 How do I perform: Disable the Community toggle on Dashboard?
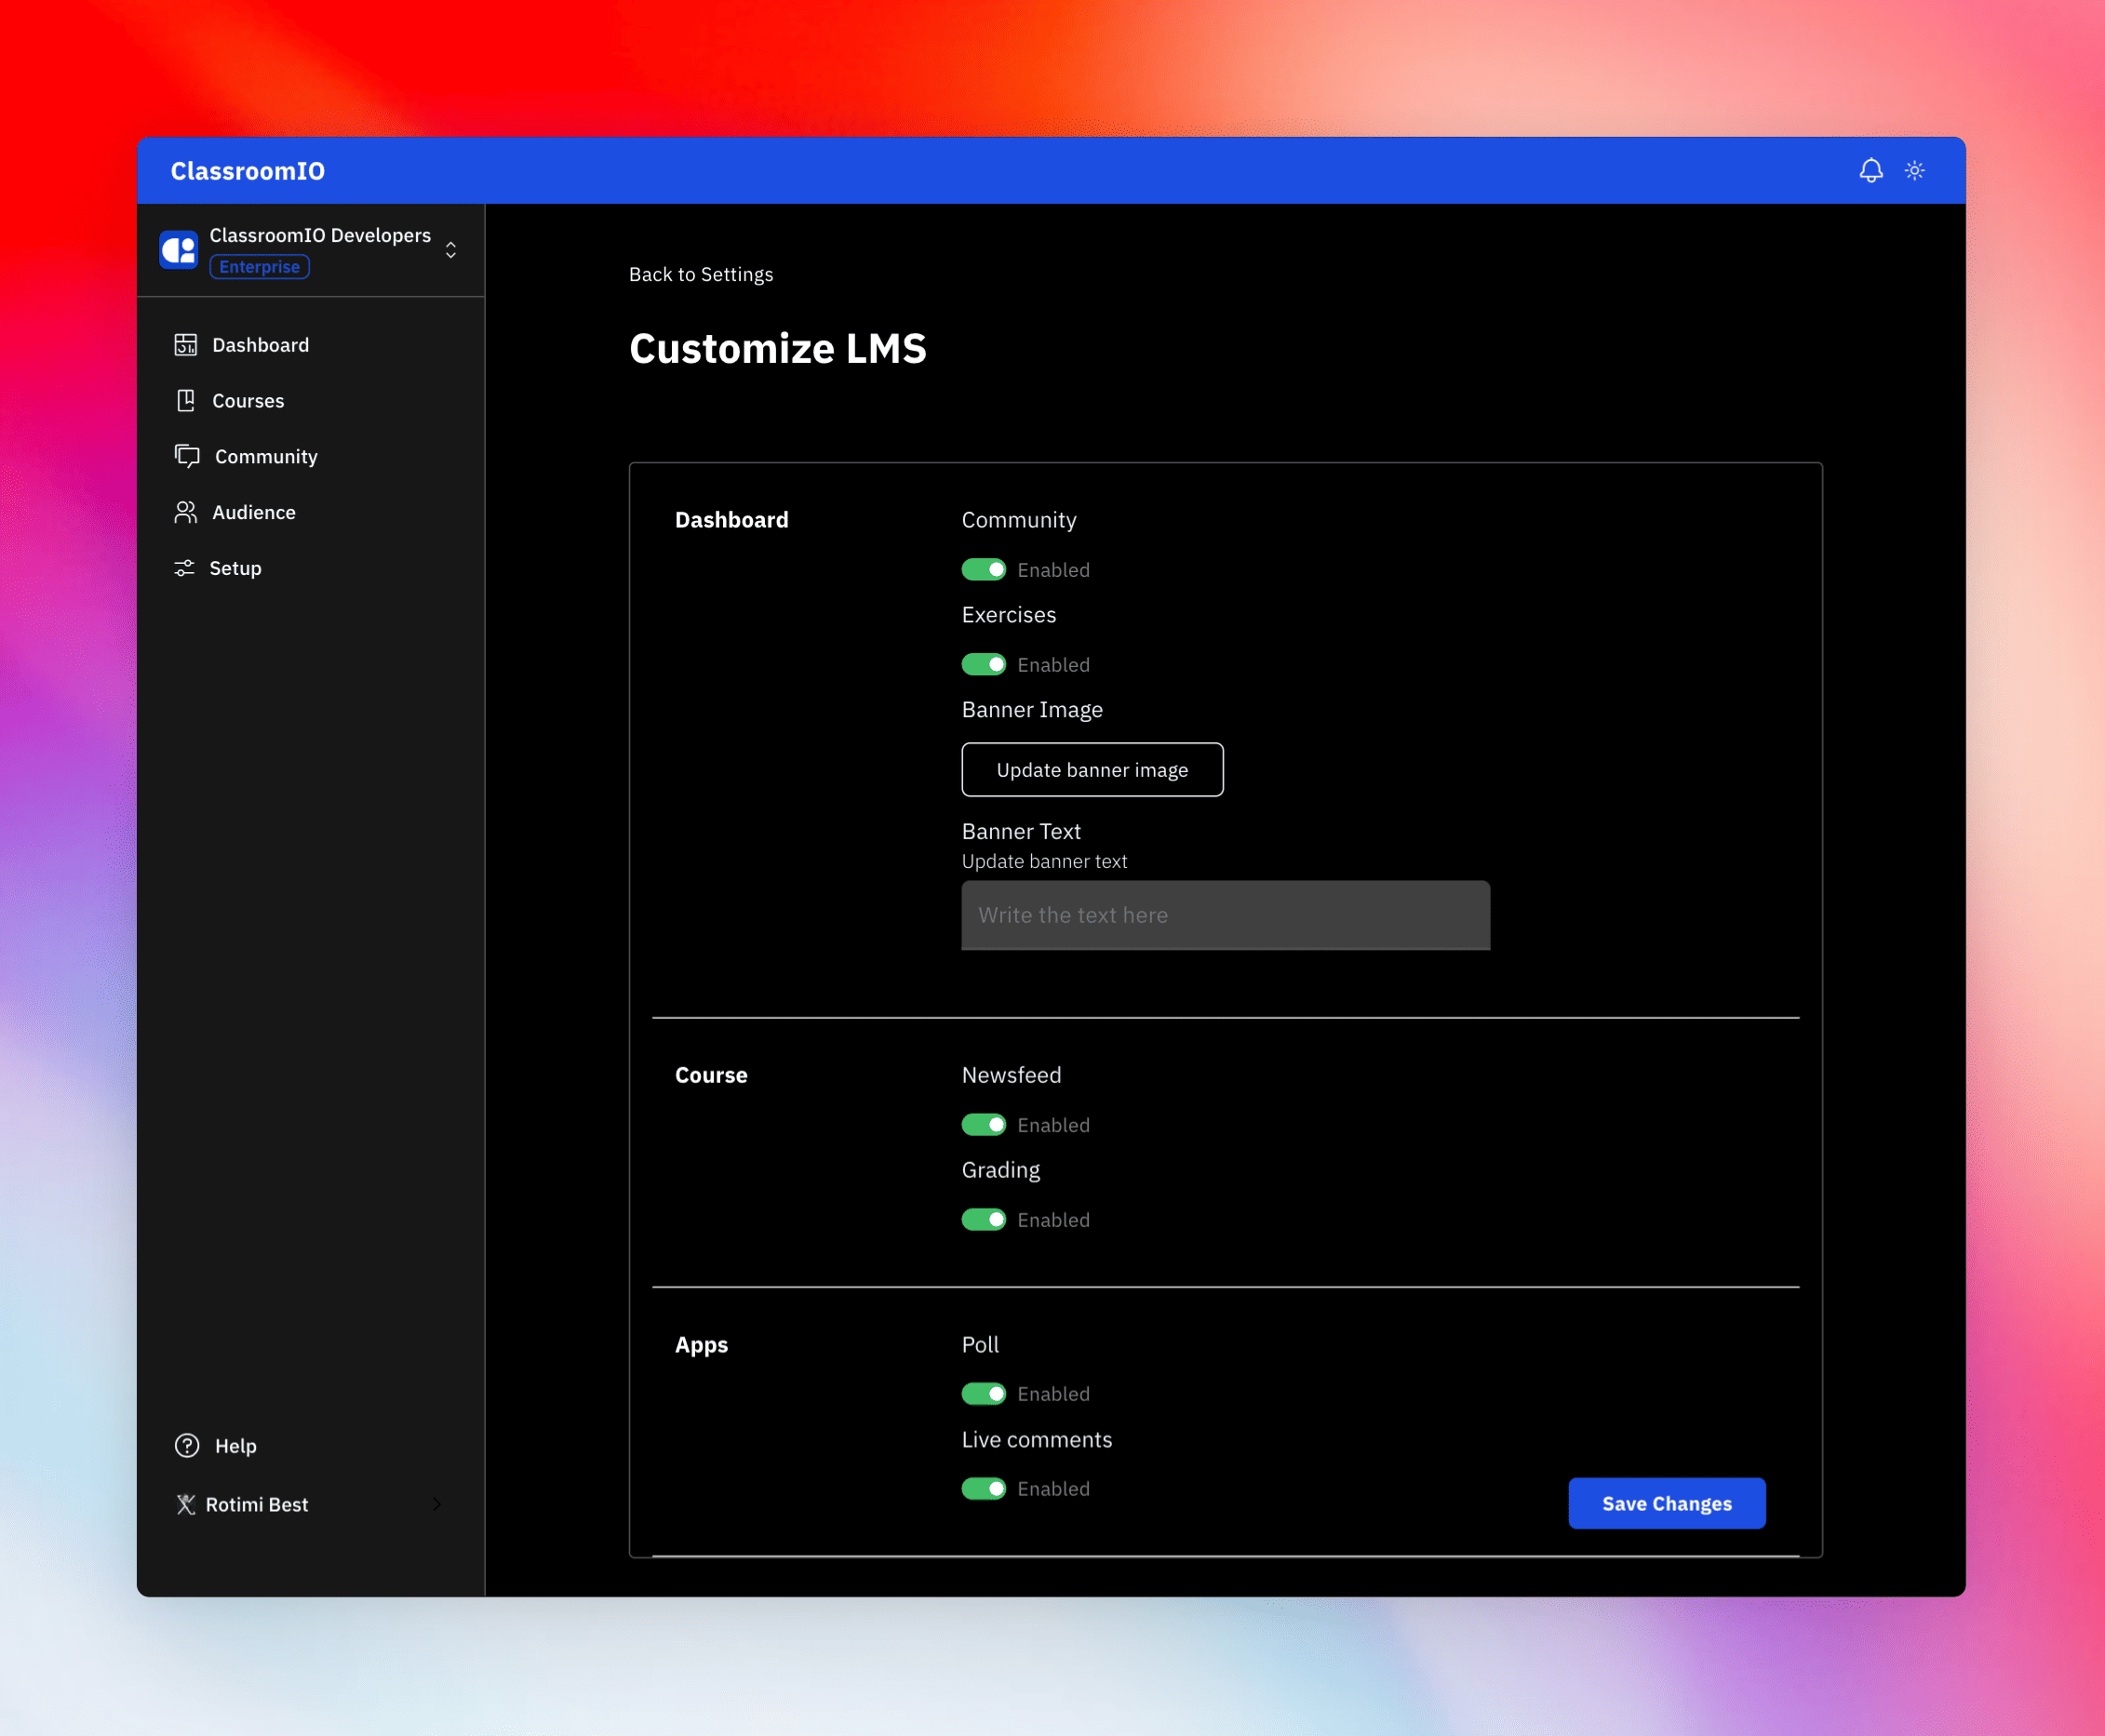(x=983, y=568)
